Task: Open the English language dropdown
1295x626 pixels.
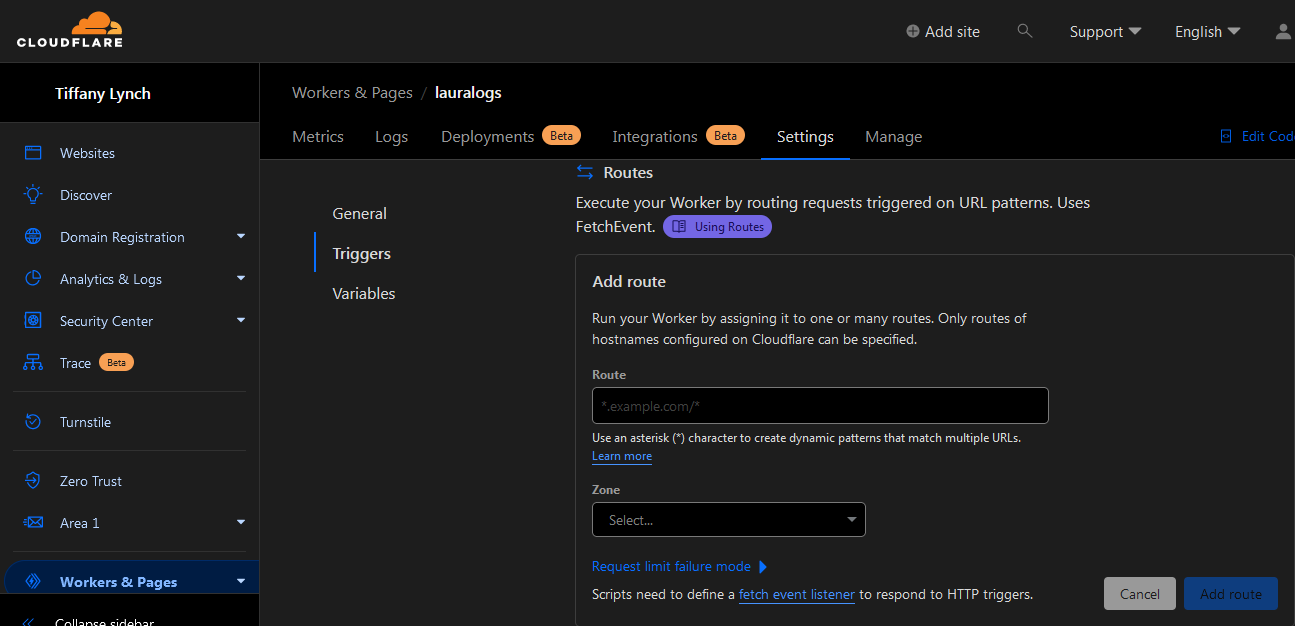Action: [x=1207, y=32]
